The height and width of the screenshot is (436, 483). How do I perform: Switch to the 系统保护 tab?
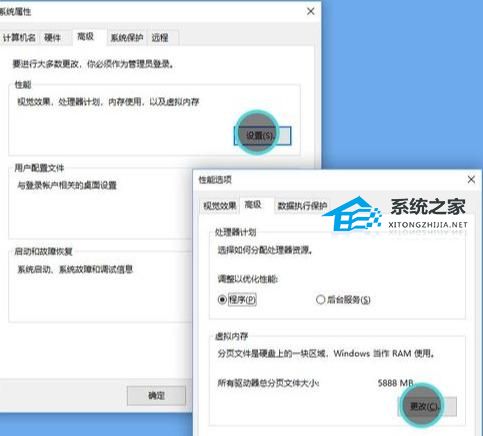(x=127, y=37)
